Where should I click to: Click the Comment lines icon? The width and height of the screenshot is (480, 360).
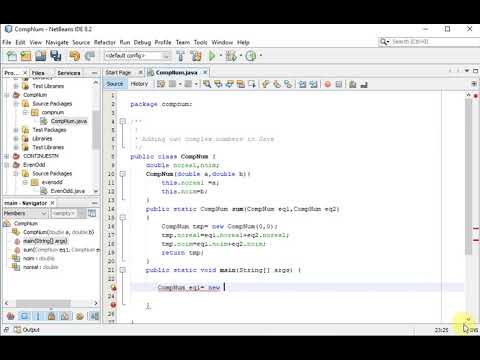pyautogui.click(x=353, y=84)
